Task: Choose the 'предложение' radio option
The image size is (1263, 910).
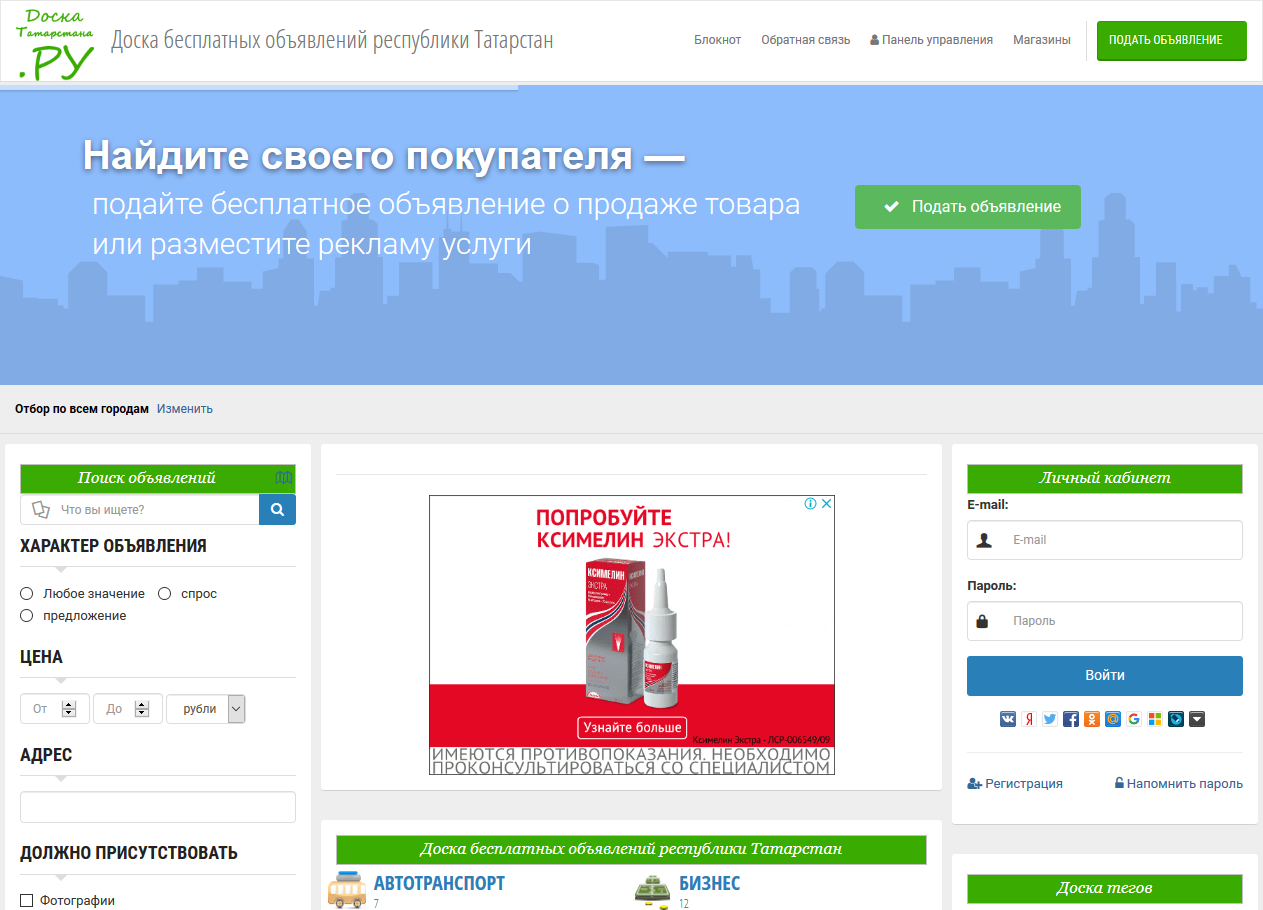Action: [x=27, y=616]
